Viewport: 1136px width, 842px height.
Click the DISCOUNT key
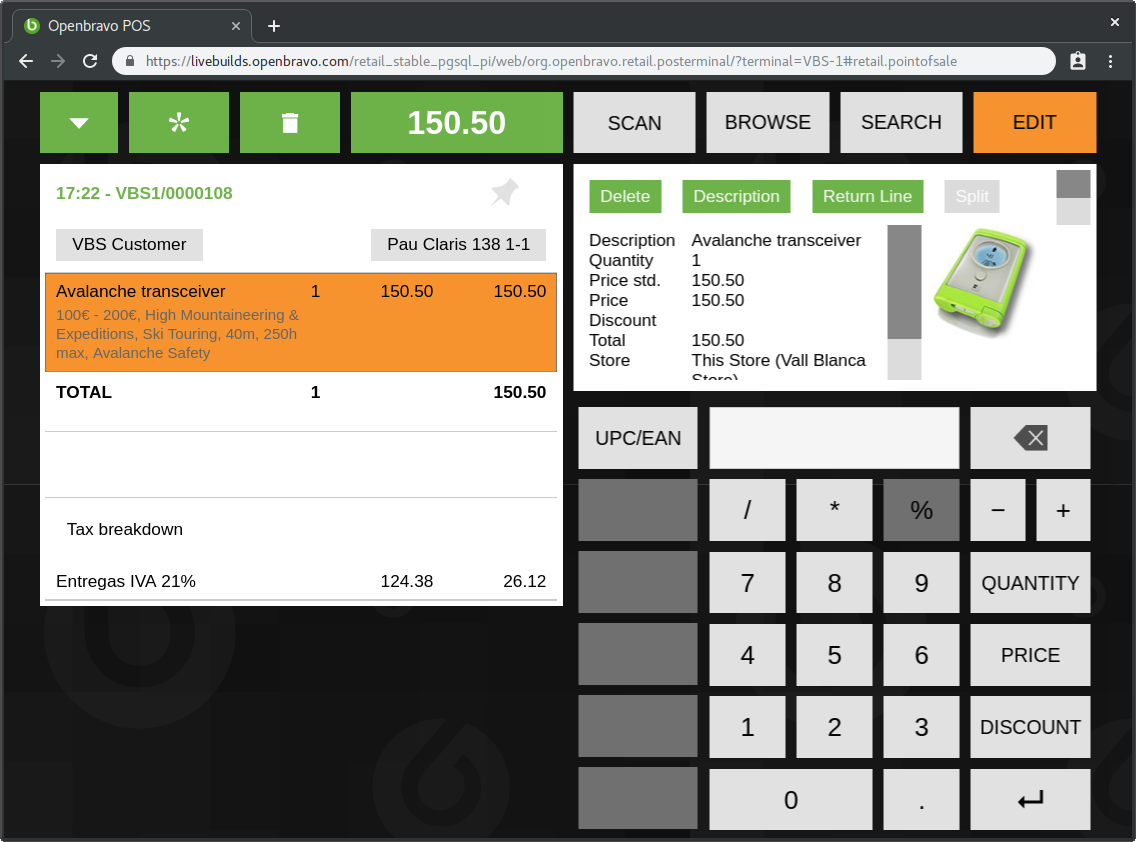tap(1030, 727)
